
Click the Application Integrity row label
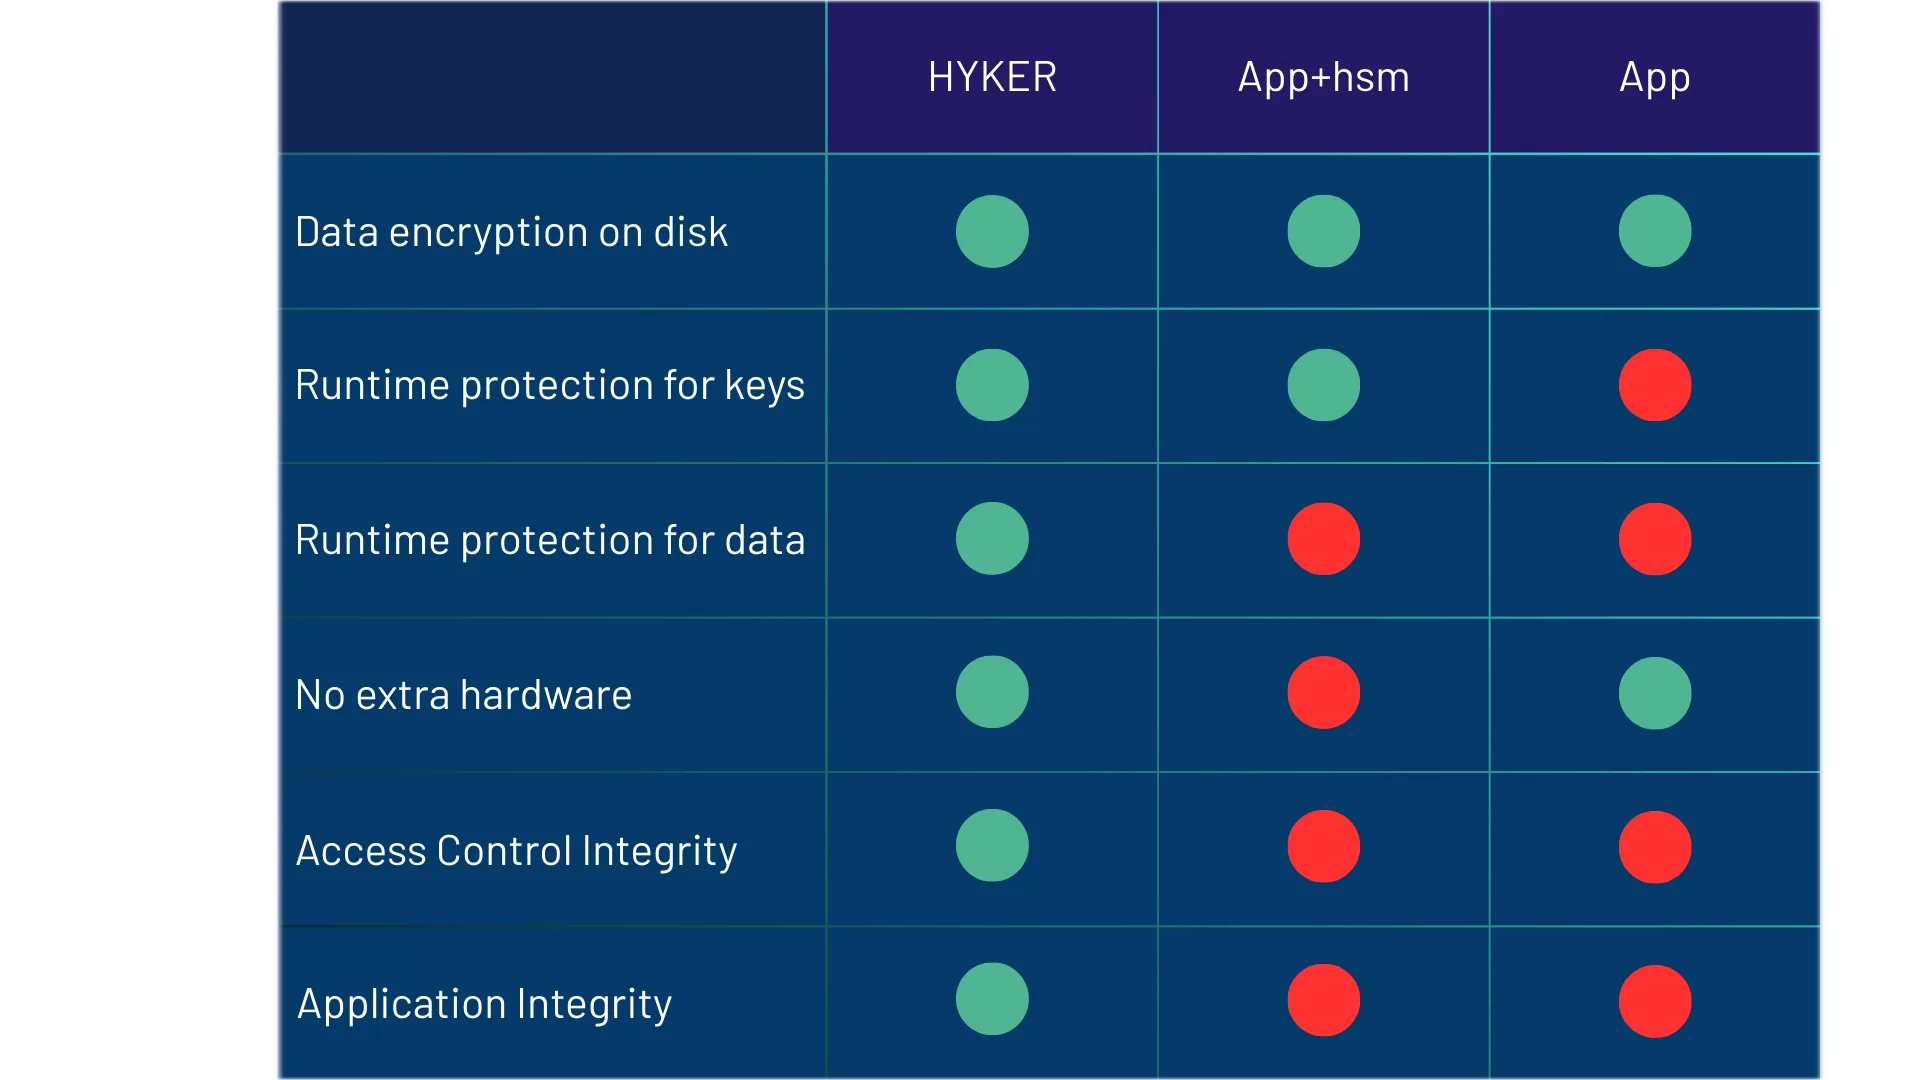(x=484, y=1004)
